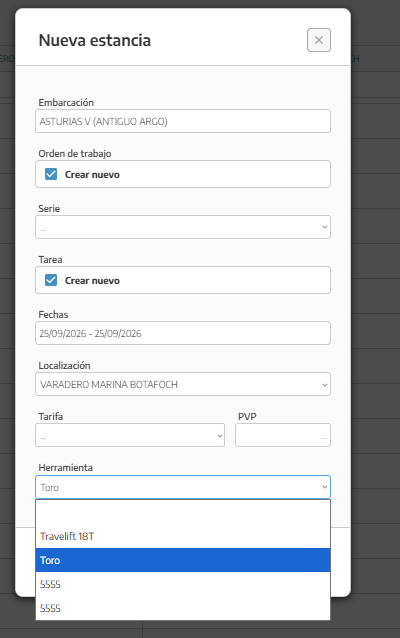This screenshot has width=400, height=638.
Task: Open the Fechas date range field
Action: pyautogui.click(x=183, y=333)
